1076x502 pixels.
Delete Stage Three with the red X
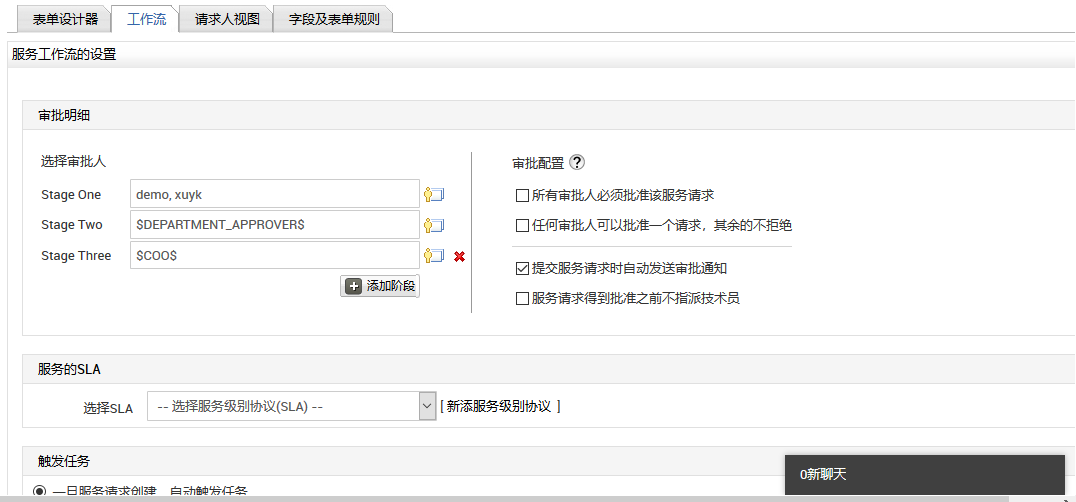(x=460, y=256)
